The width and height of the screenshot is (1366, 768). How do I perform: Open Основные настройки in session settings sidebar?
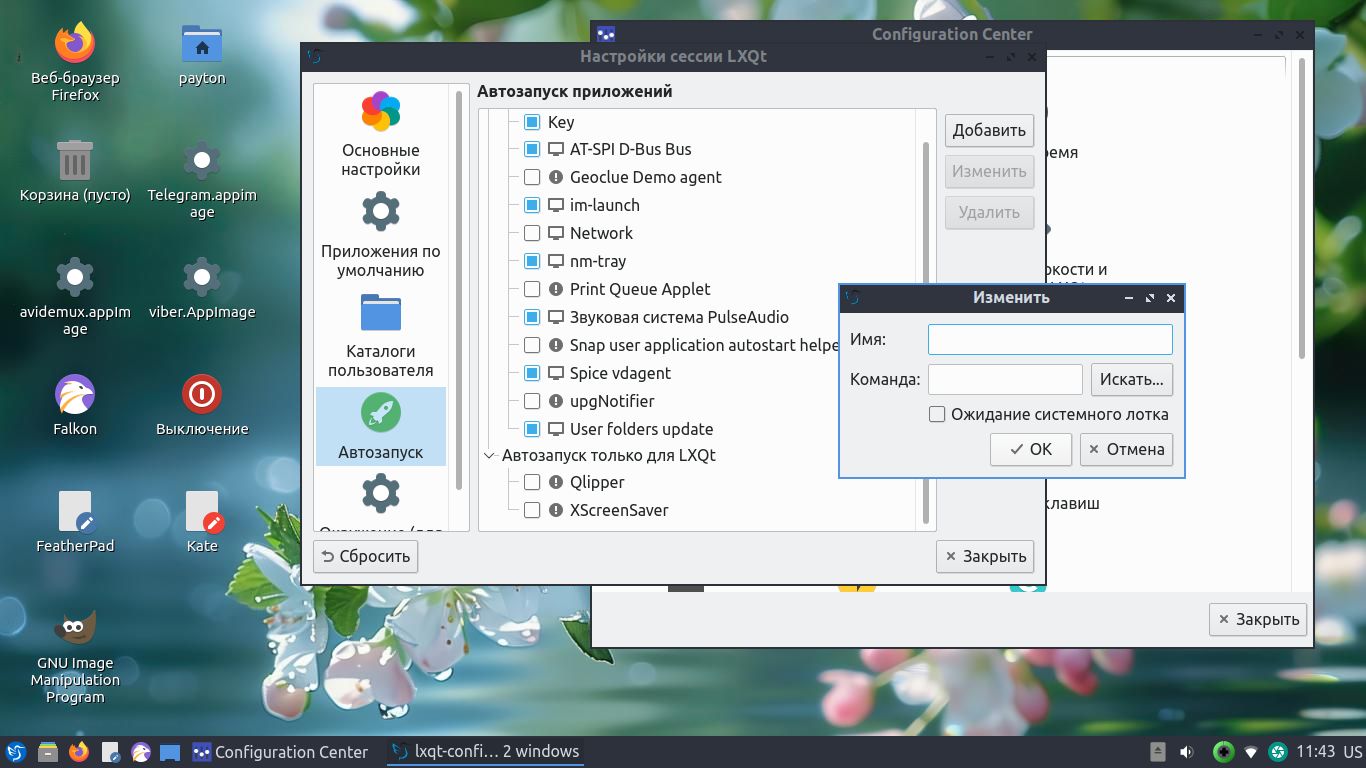coord(381,135)
